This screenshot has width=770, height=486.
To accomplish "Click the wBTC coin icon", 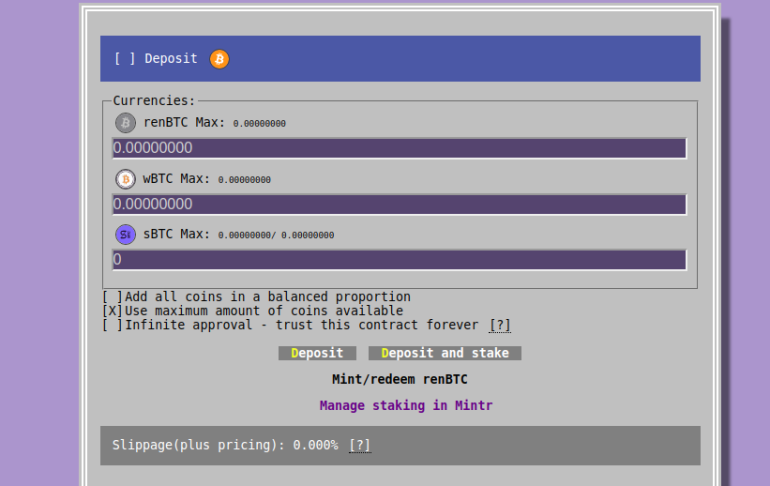I will point(125,179).
